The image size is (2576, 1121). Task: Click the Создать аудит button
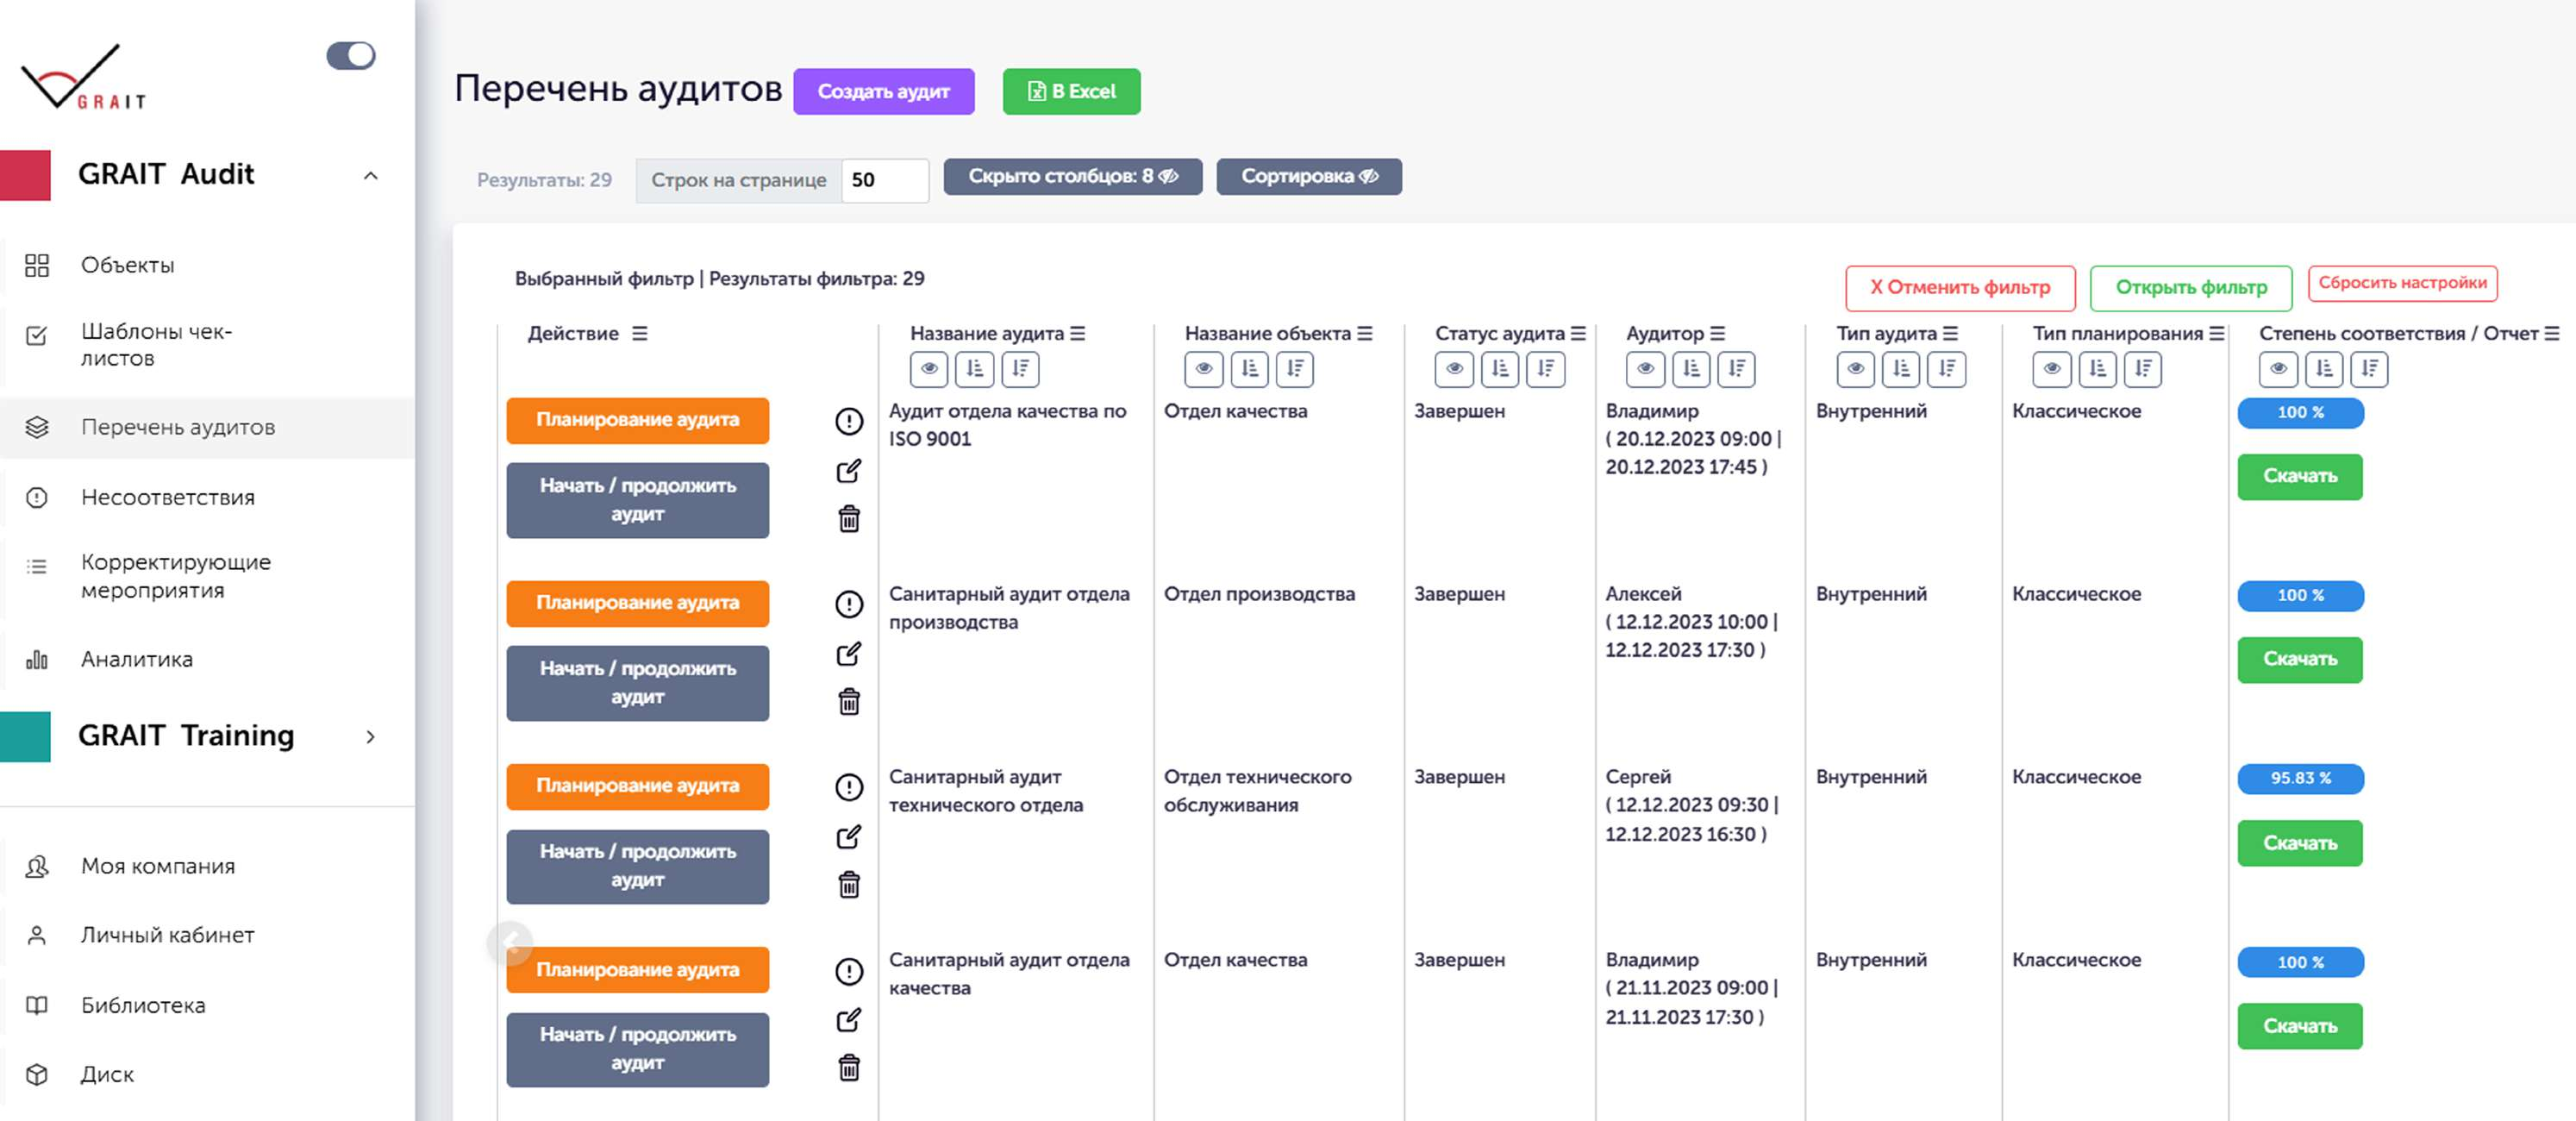click(883, 91)
